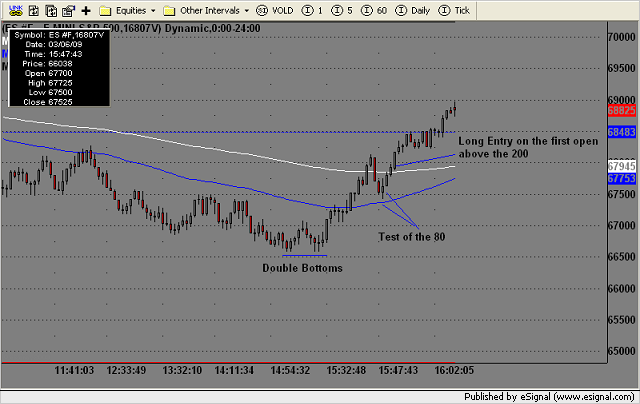Viewport: 640px width, 404px height.
Task: Click the chart title 'Dynamic,0:00-24:00'
Action: click(212, 28)
